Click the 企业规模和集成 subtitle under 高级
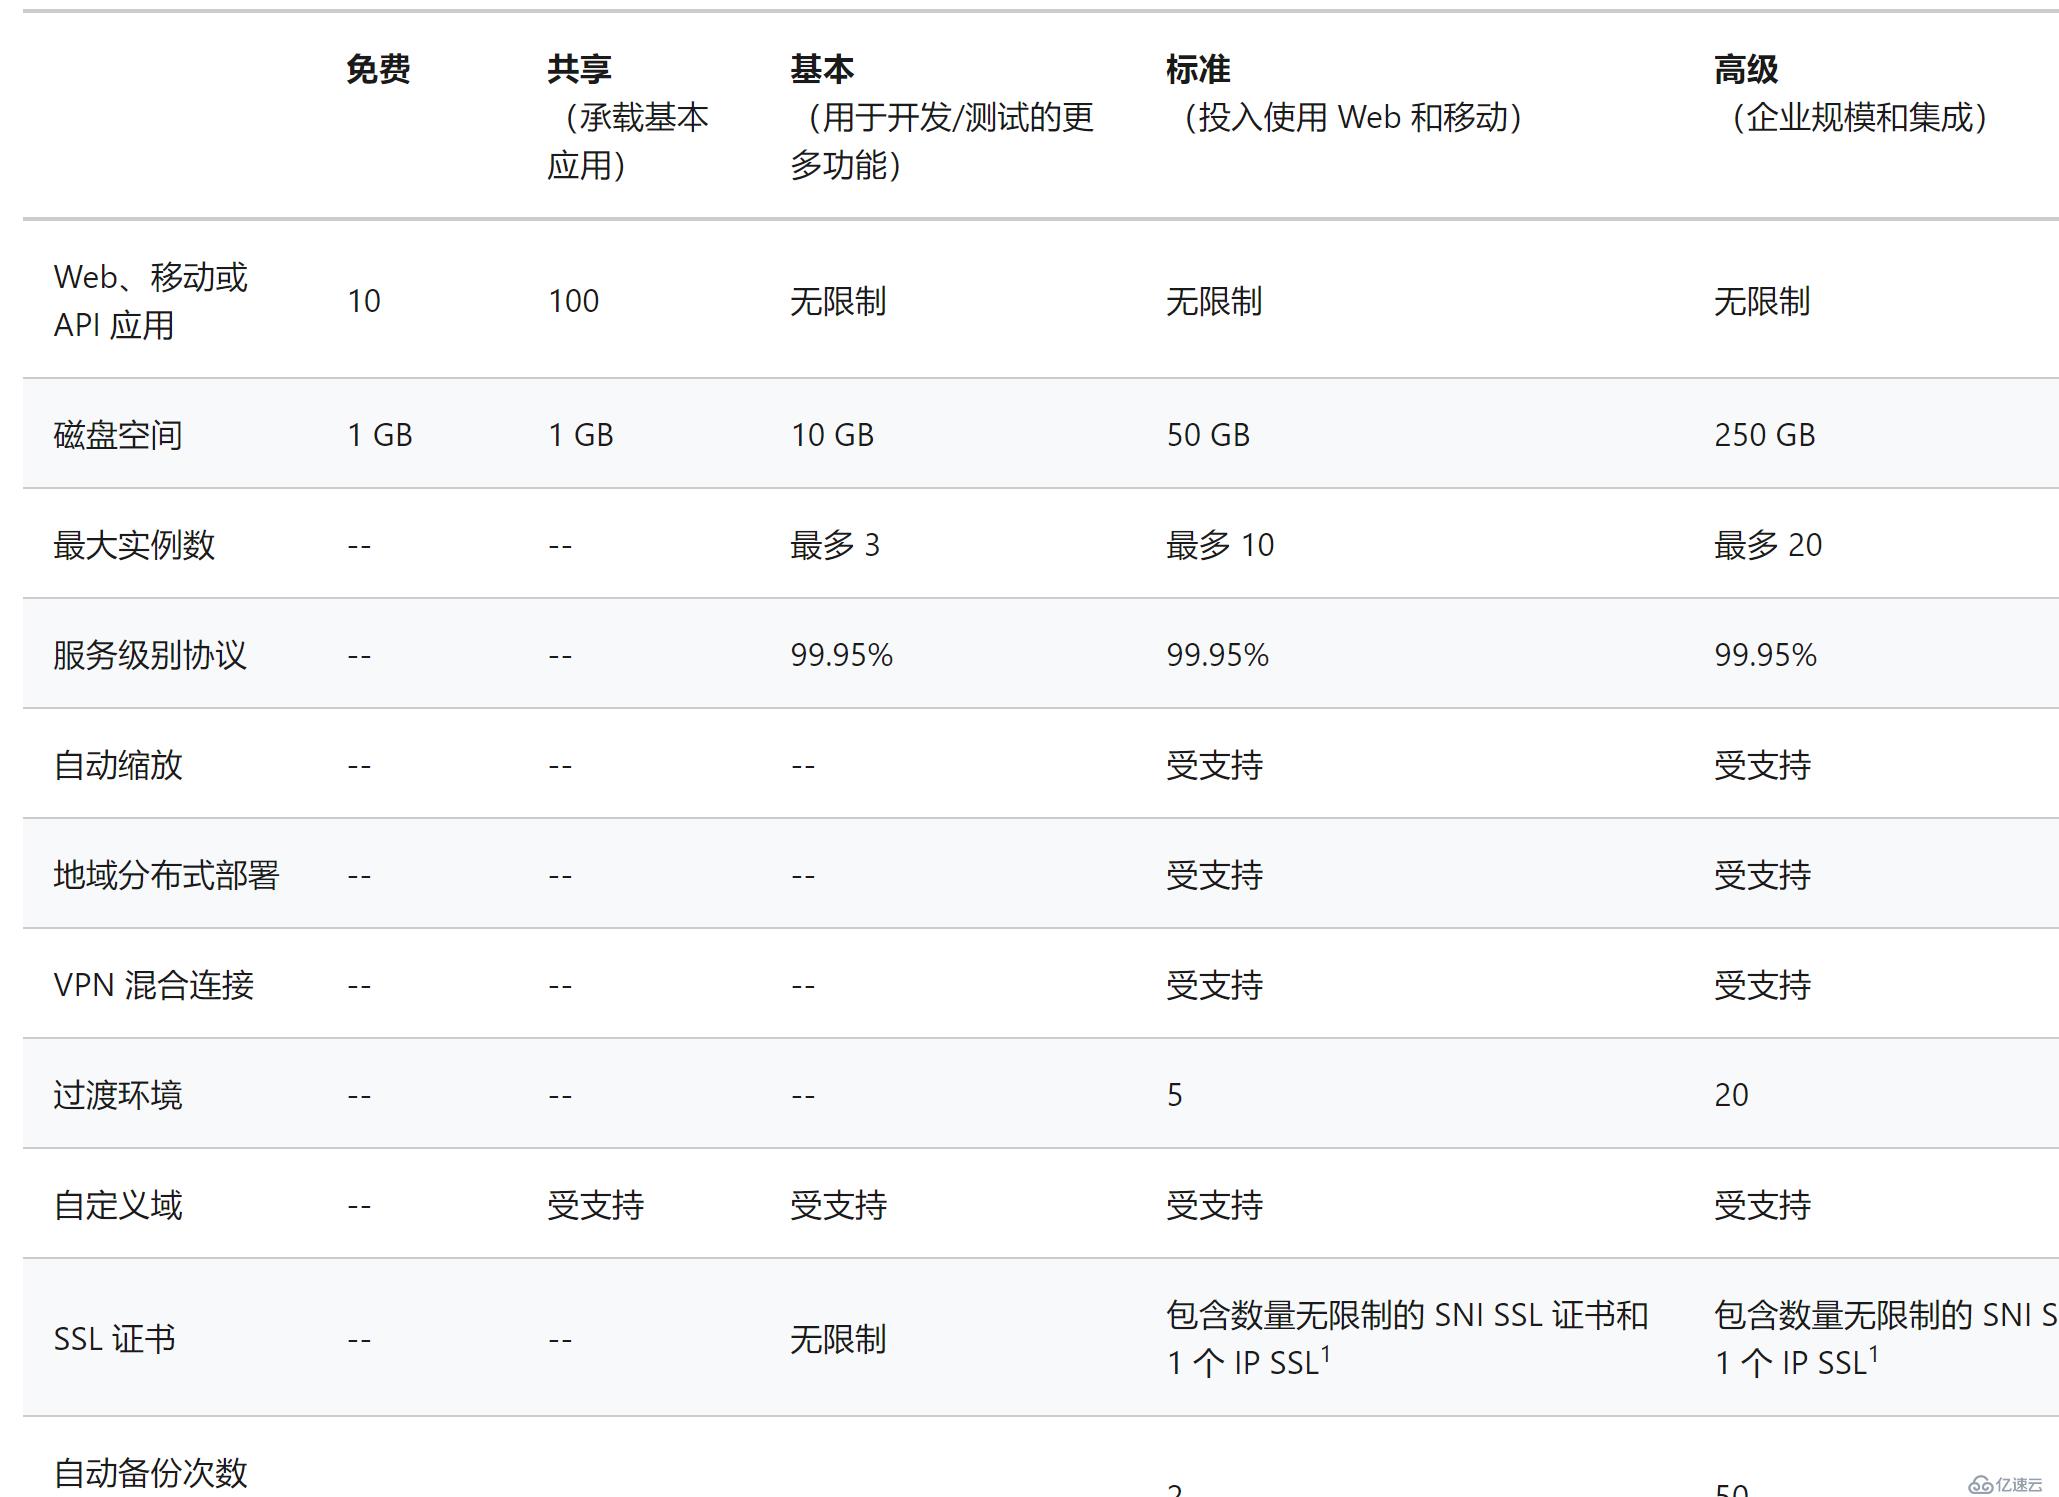 [x=1858, y=117]
